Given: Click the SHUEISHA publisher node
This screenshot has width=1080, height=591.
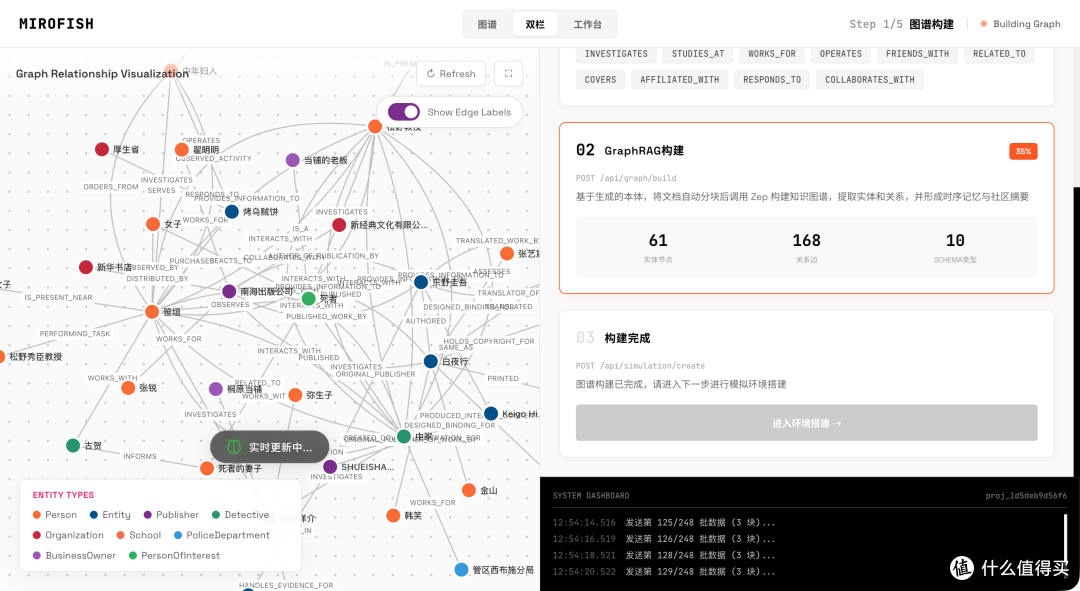Looking at the screenshot, I should (x=330, y=467).
